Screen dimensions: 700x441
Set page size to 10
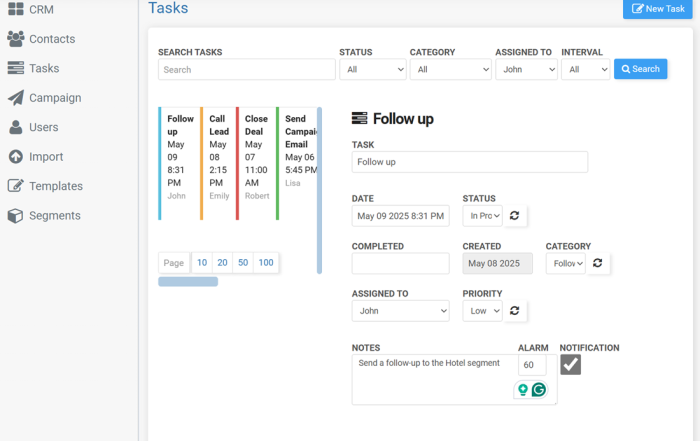(202, 262)
